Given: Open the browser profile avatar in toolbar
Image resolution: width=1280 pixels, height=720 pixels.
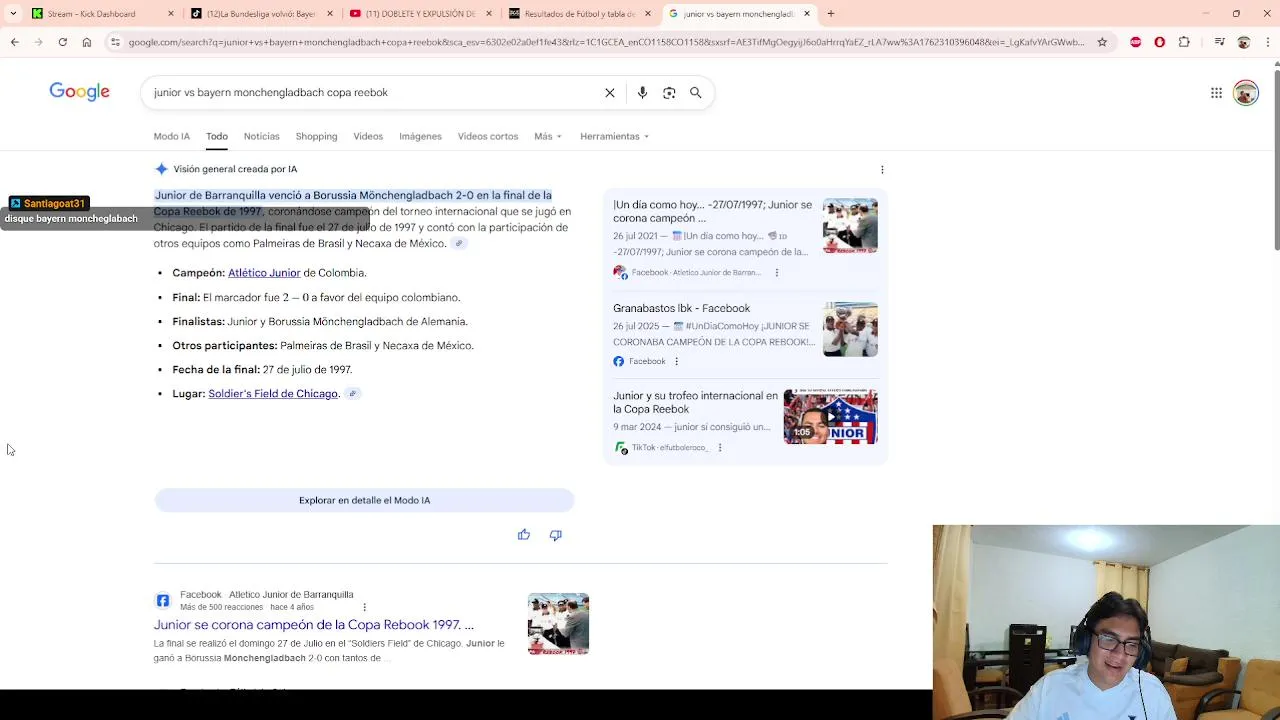Looking at the screenshot, I should pyautogui.click(x=1243, y=42).
